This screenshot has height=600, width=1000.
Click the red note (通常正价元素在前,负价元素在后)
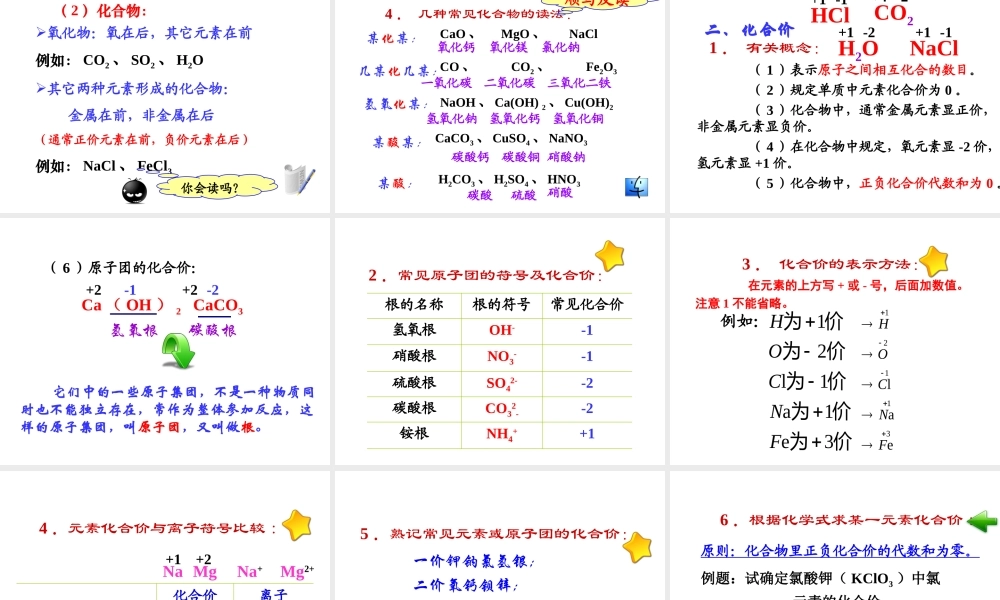(x=144, y=140)
